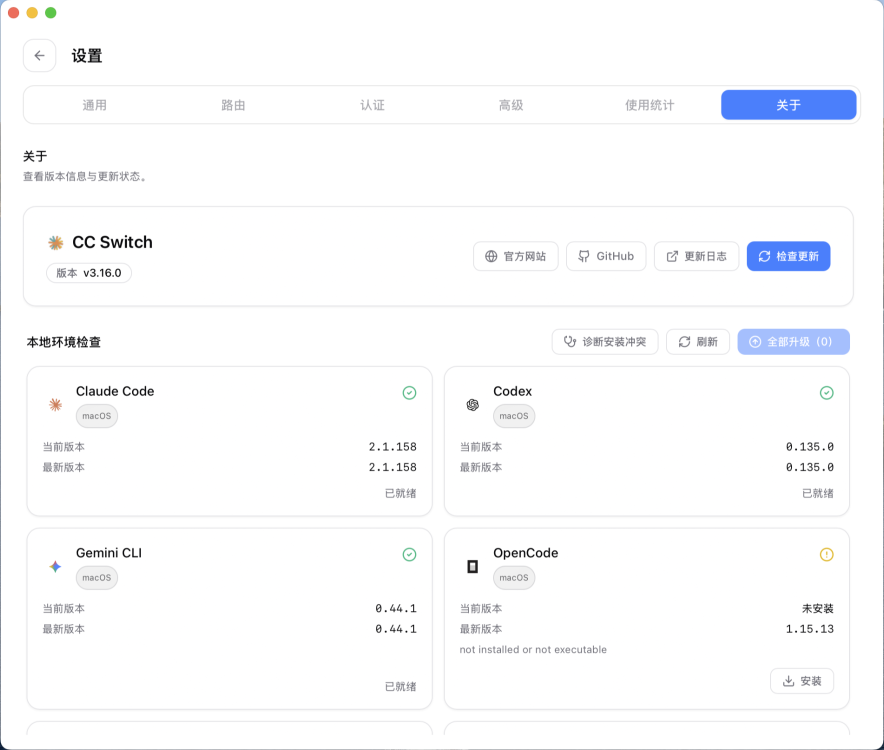Screen dimensions: 884x750
Task: Open the GitHub repository button
Action: point(606,256)
